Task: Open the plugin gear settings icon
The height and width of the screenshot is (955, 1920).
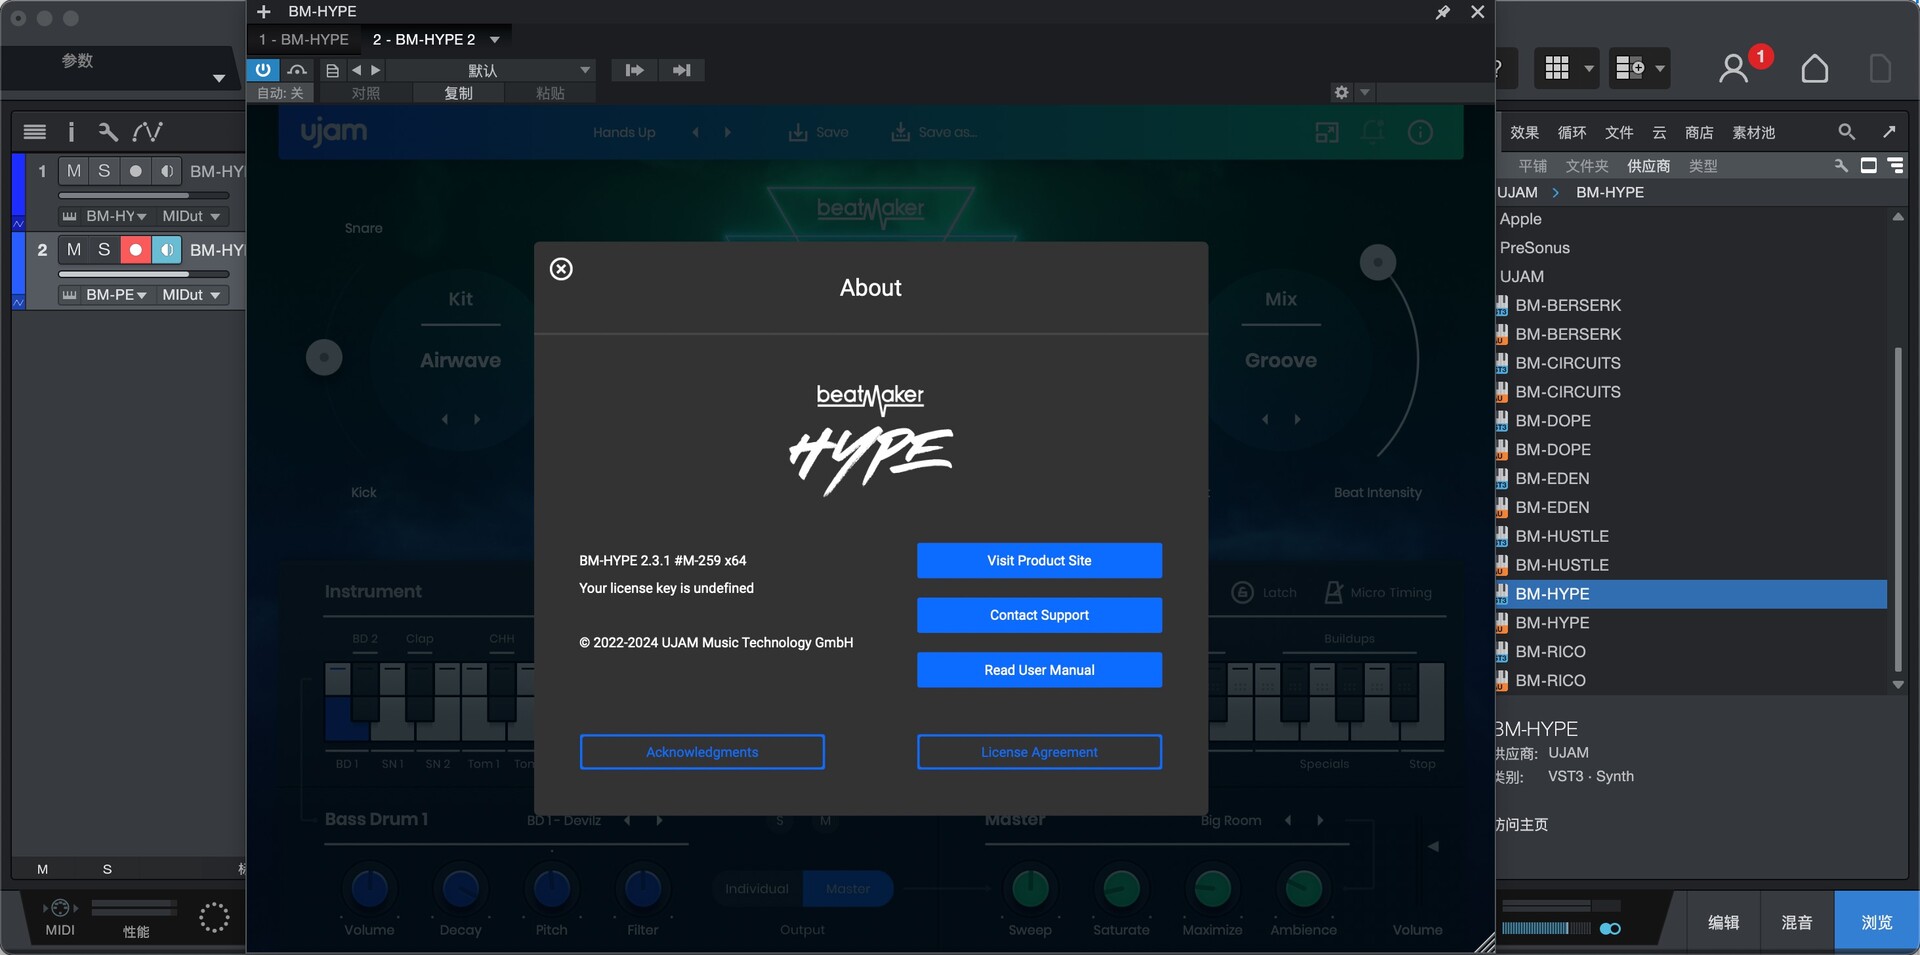Action: tap(1341, 92)
